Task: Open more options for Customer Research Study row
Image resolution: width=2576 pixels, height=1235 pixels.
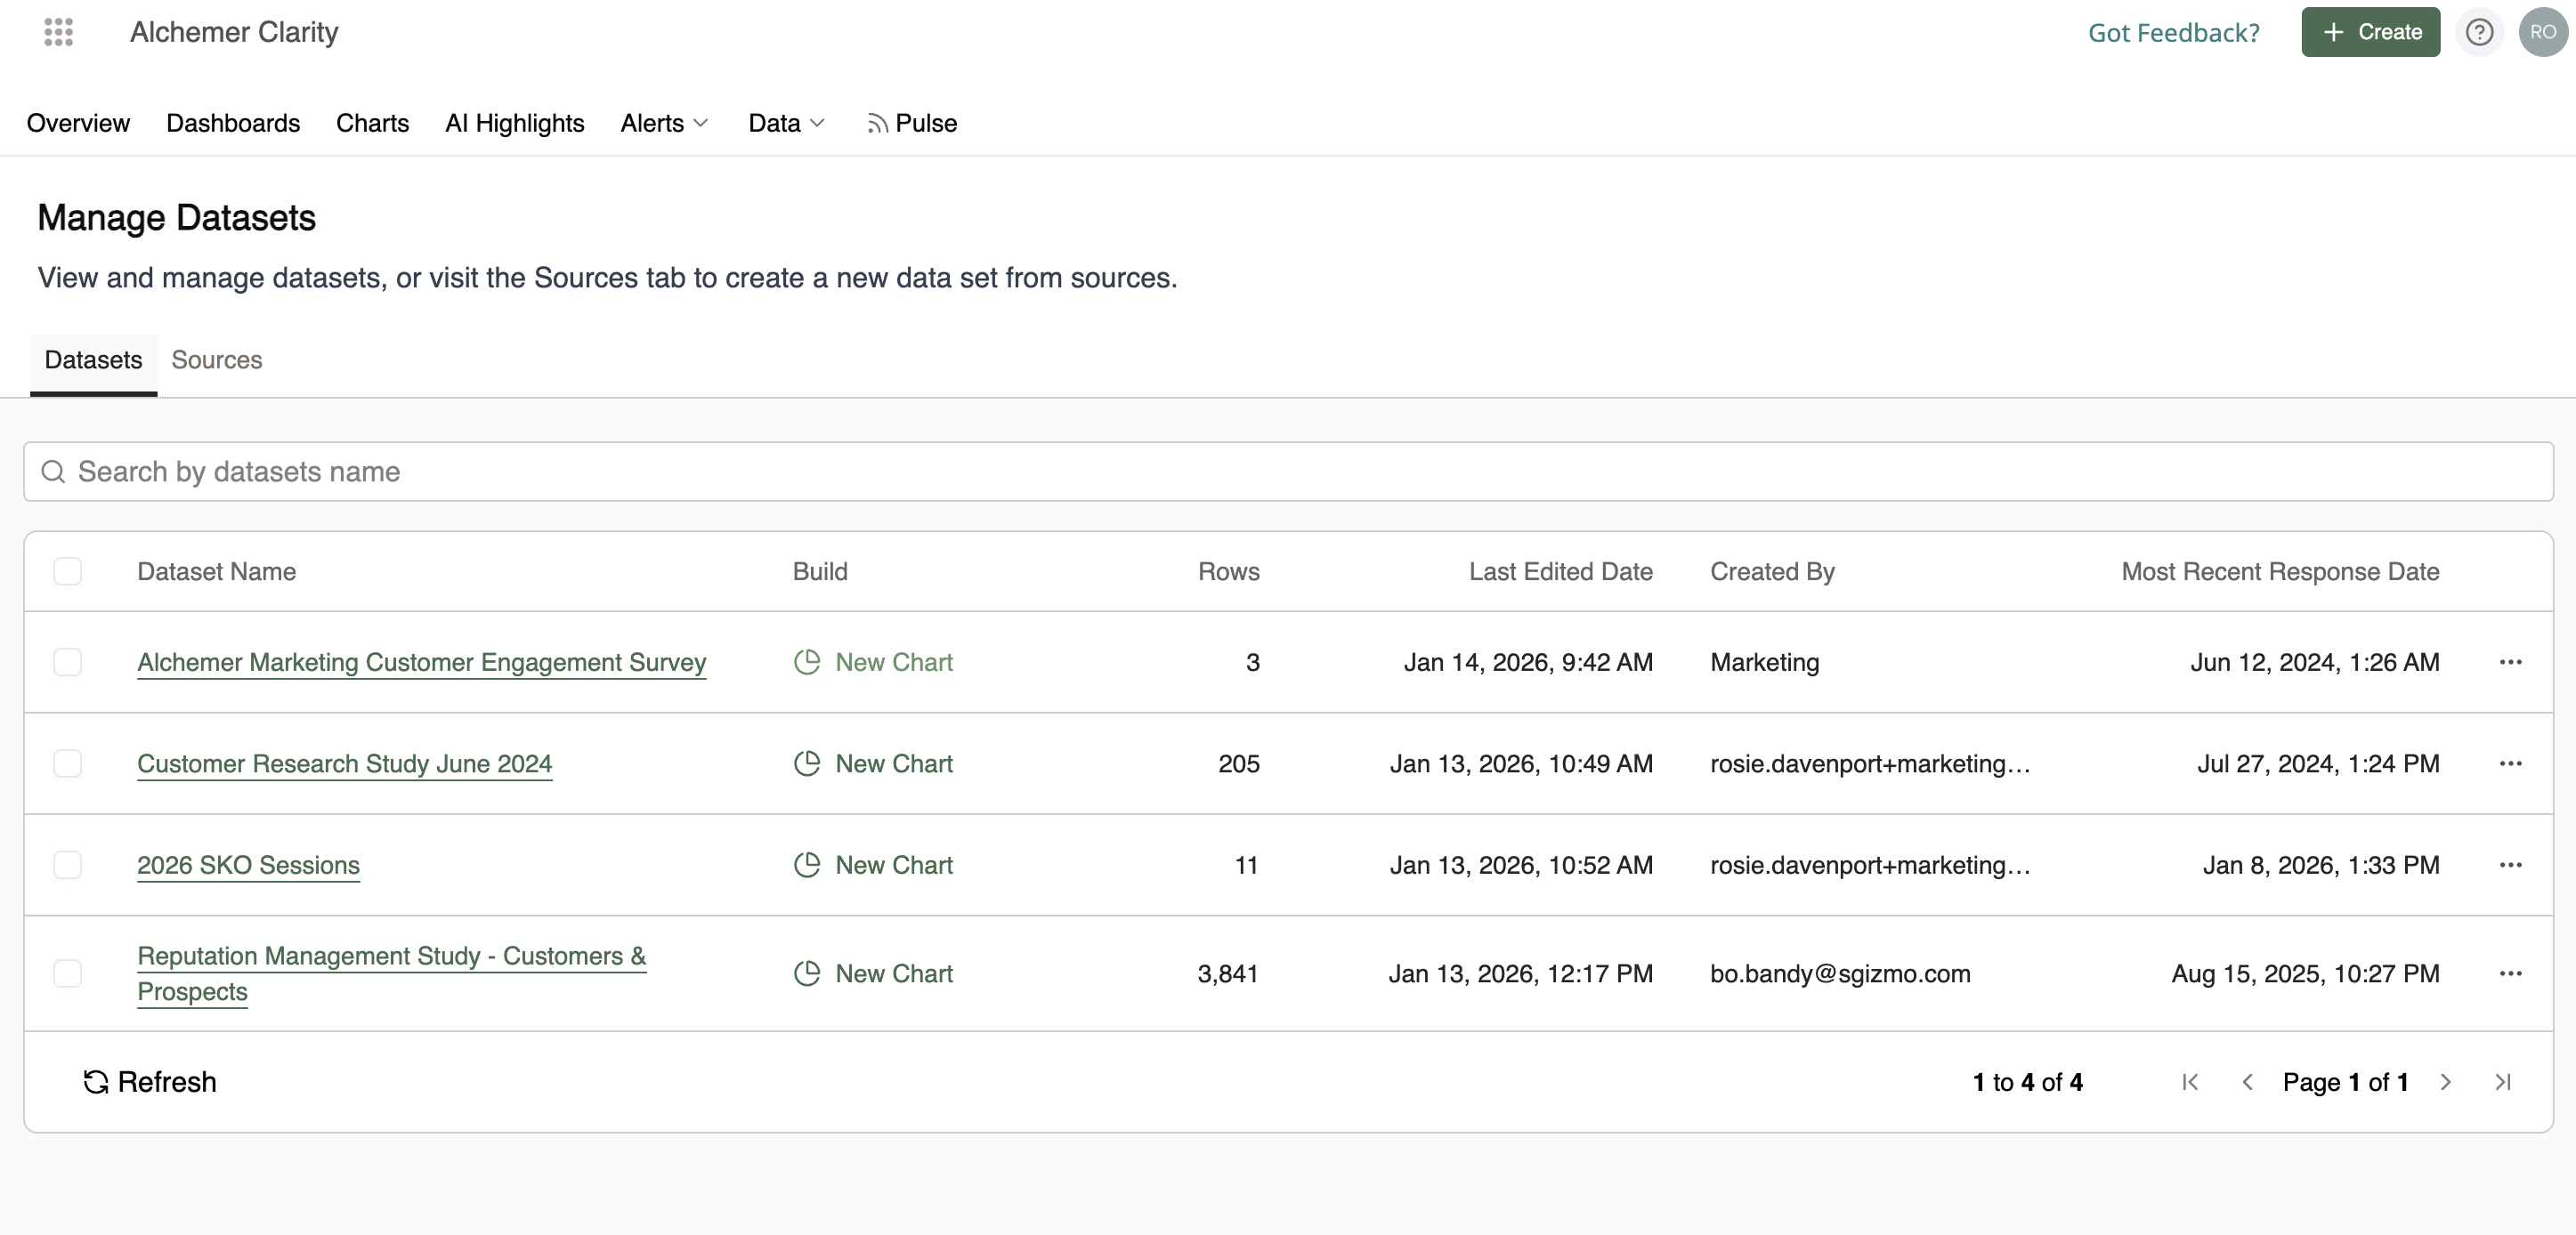Action: (x=2510, y=764)
